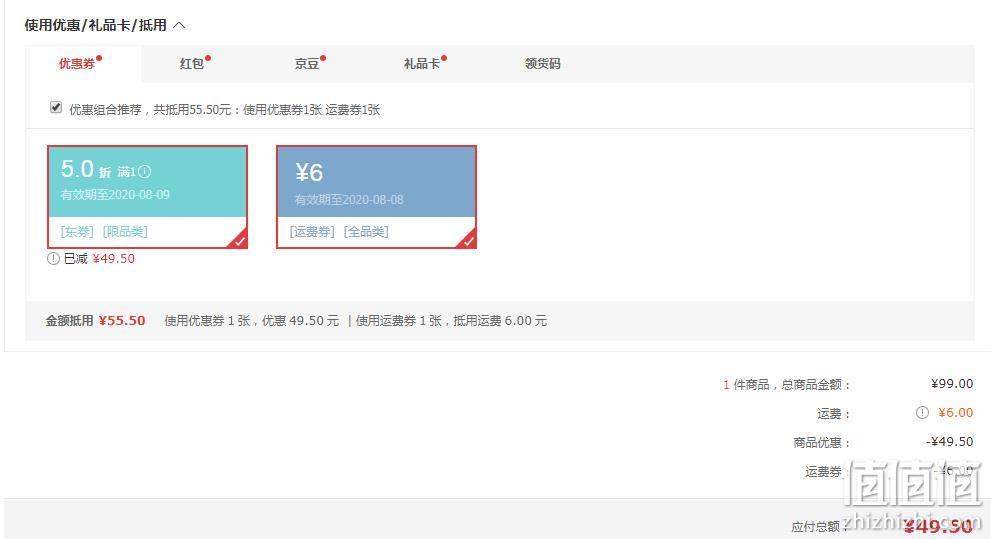Switch to the 红包 tab
Image resolution: width=991 pixels, height=539 pixels.
(x=192, y=64)
